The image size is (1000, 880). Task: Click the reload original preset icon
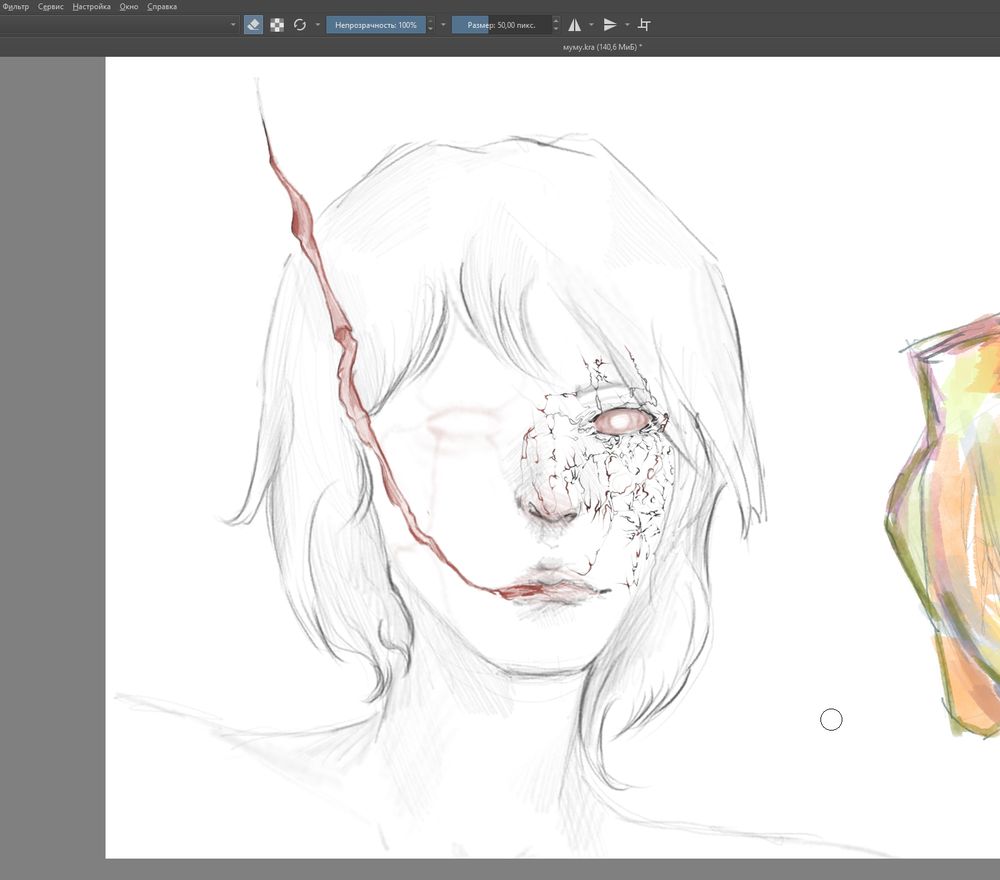[300, 25]
